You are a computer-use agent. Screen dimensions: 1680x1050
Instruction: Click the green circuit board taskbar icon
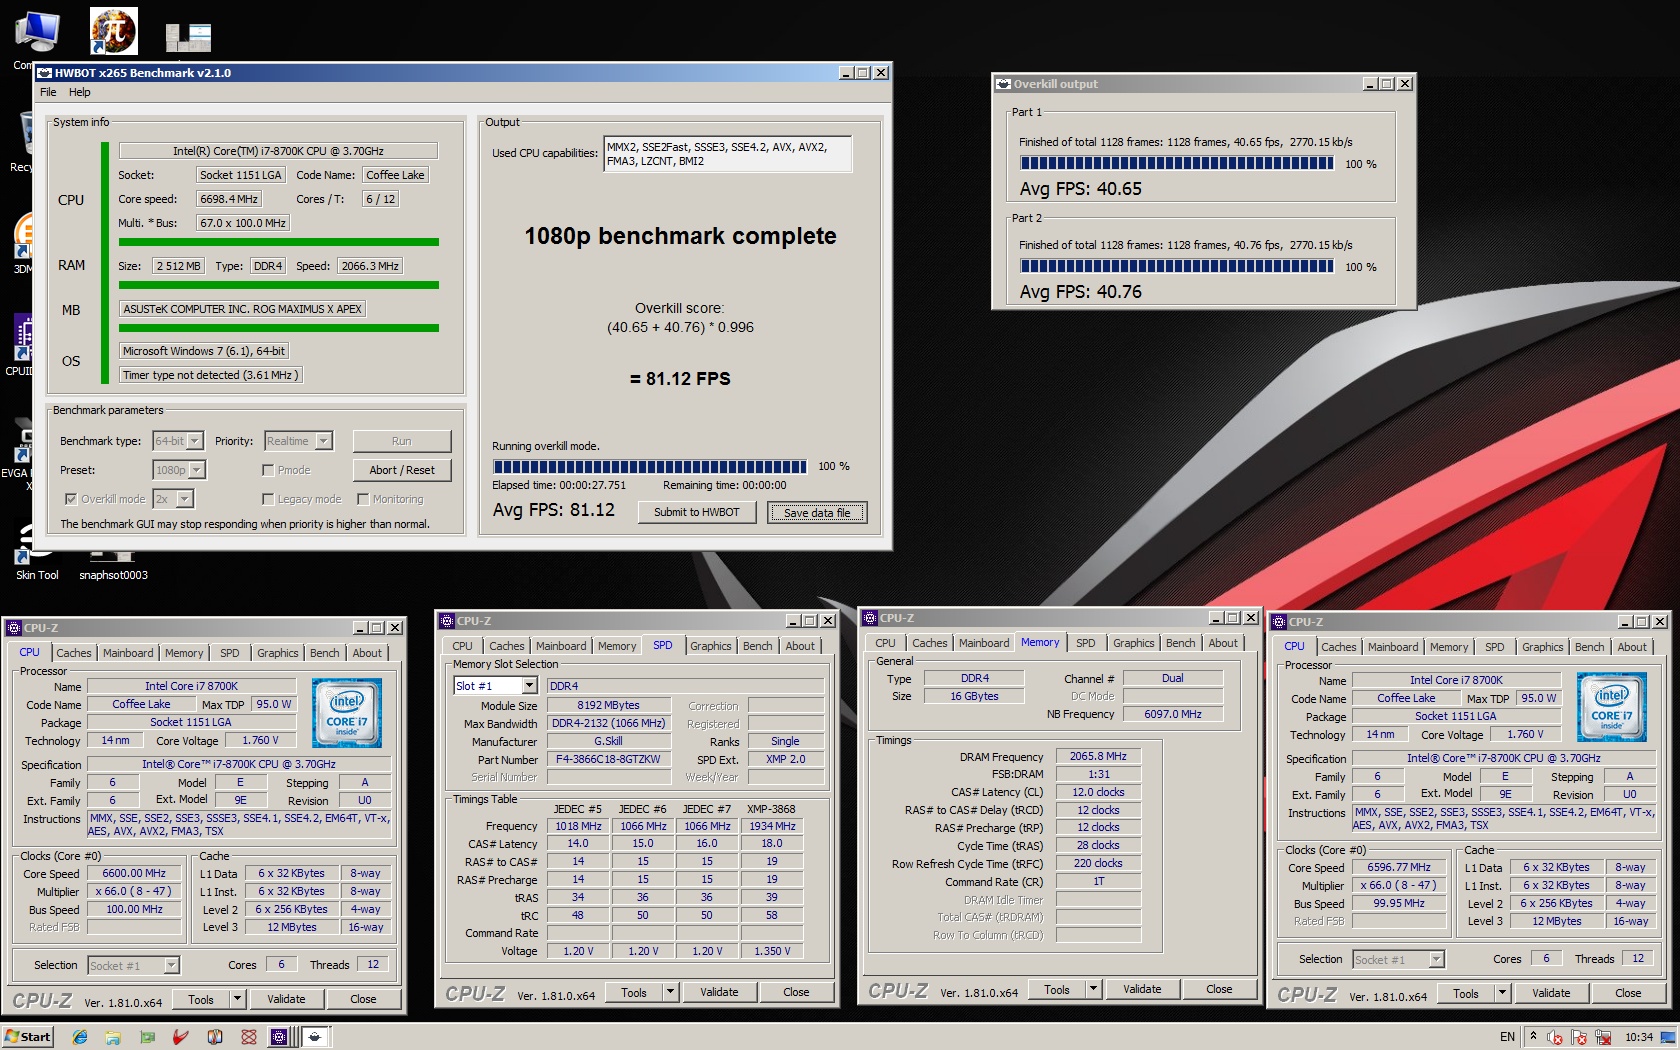(x=148, y=1037)
